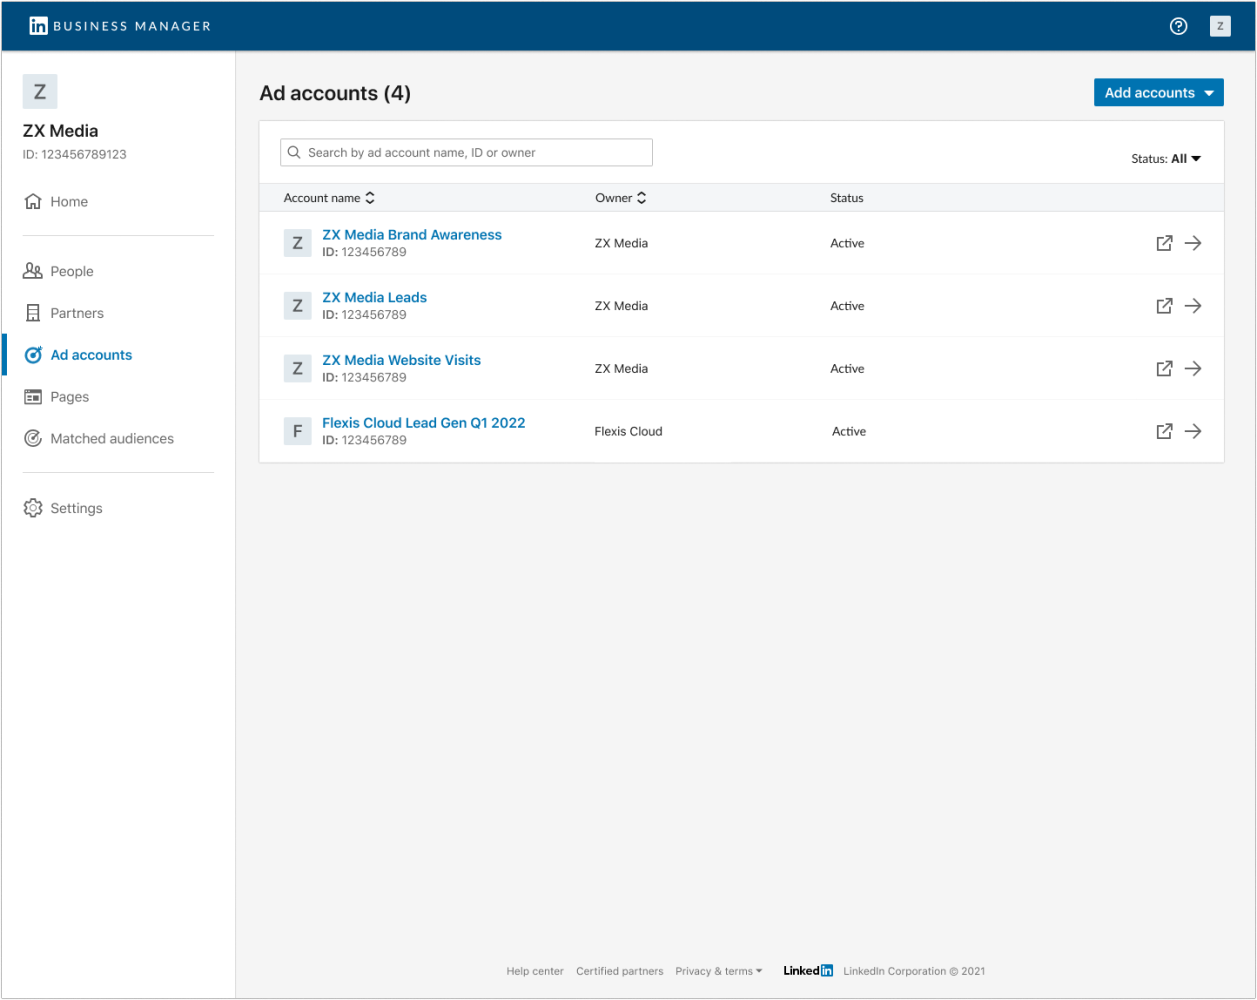Open the People section in the sidebar

click(70, 271)
